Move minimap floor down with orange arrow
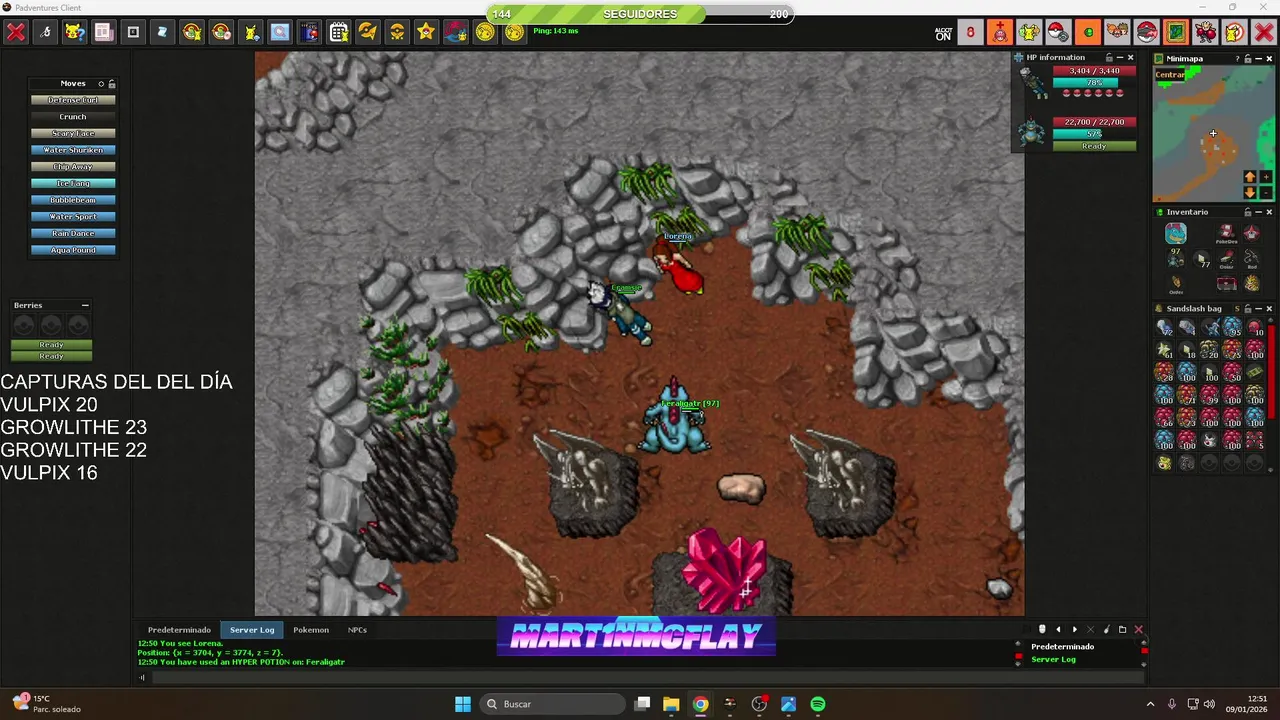The height and width of the screenshot is (720, 1280). tap(1250, 192)
